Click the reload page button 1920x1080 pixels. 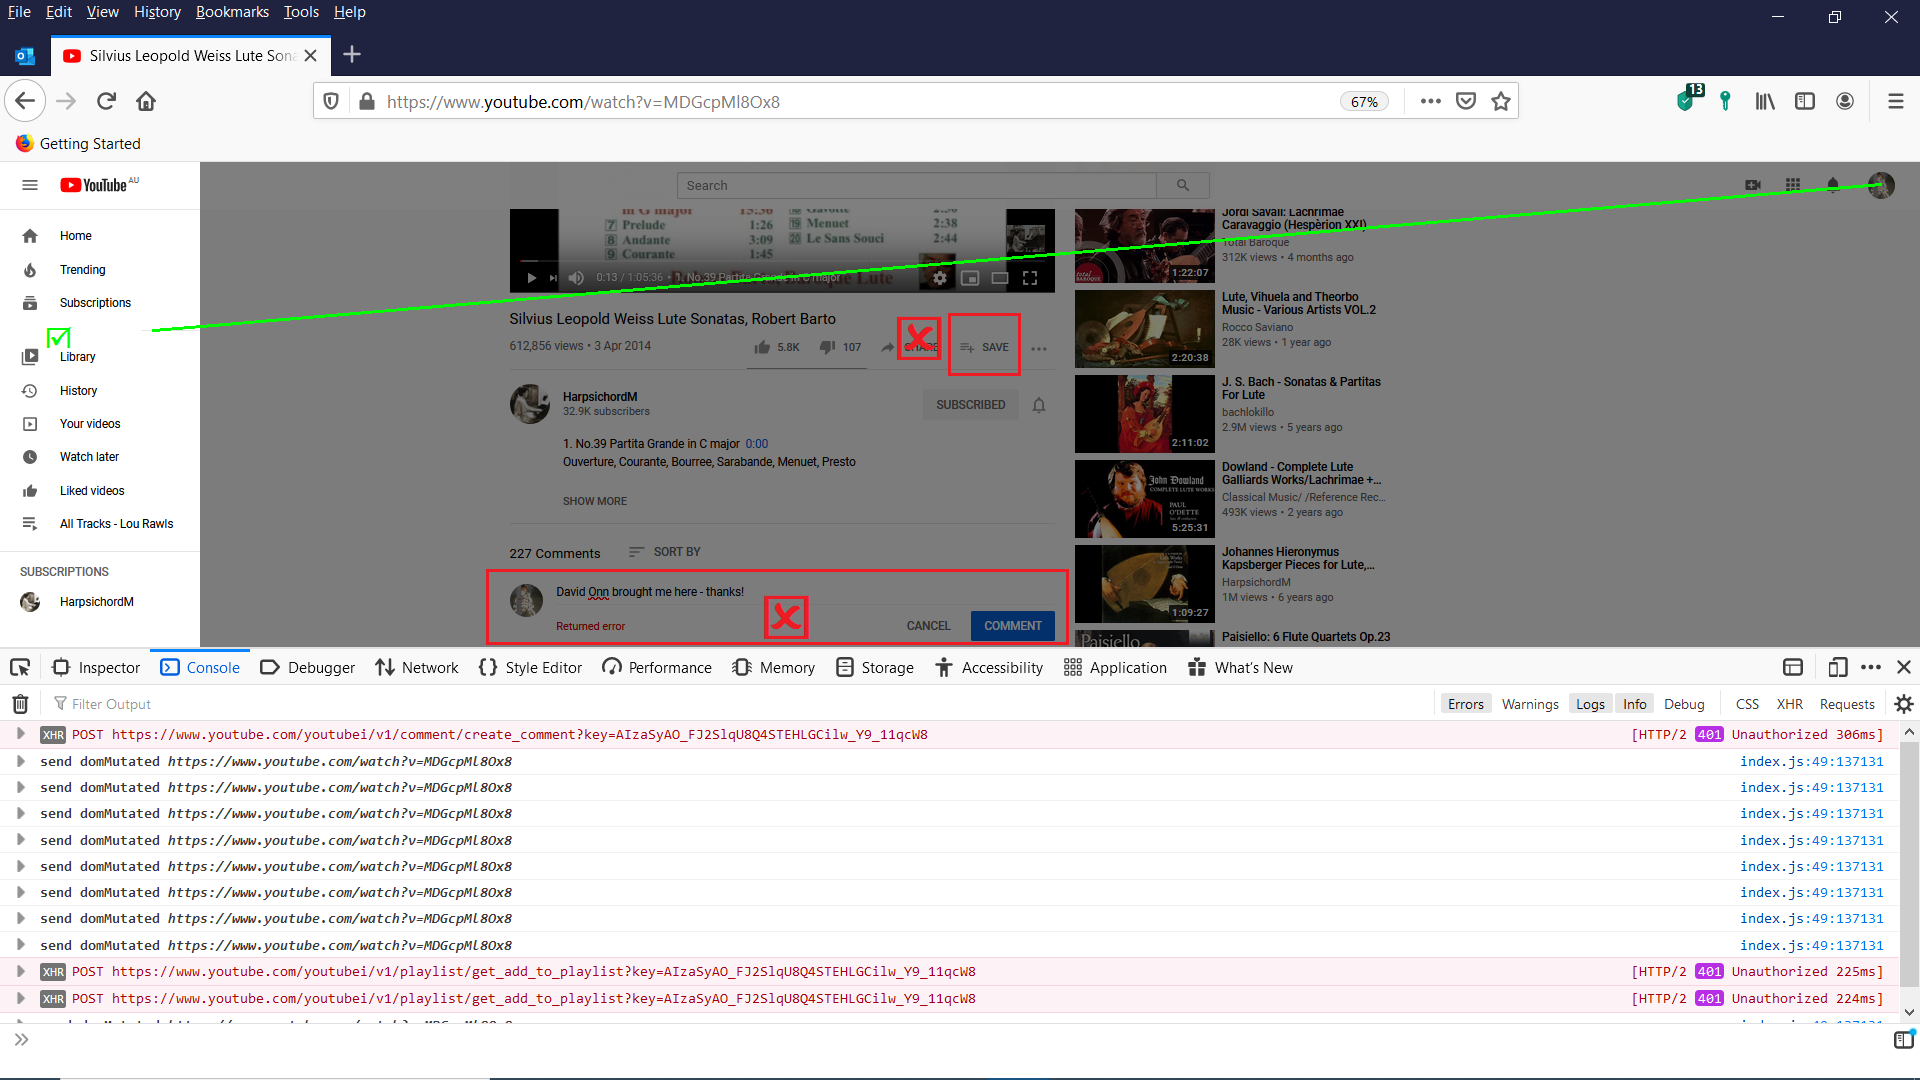click(106, 101)
